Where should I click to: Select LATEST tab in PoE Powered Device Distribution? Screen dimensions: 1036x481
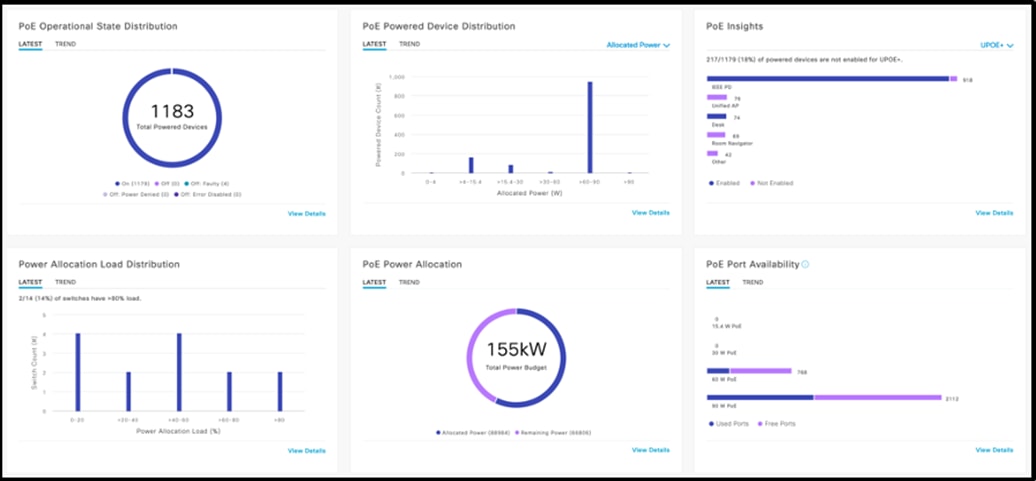374,44
